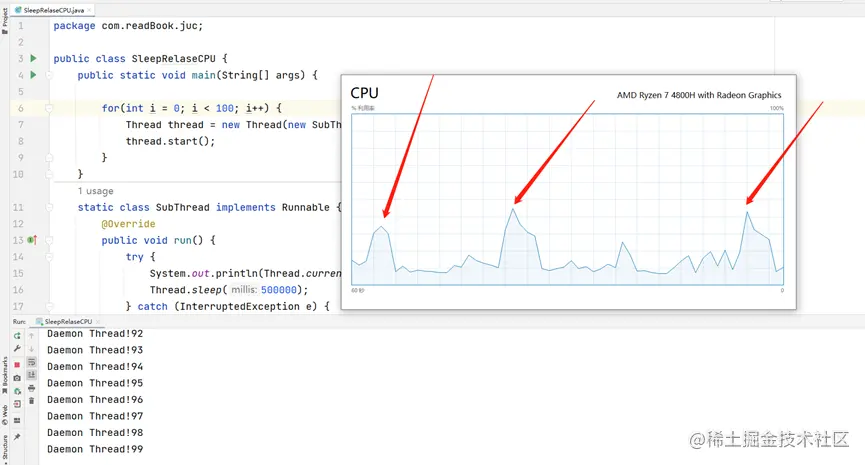865x465 pixels.
Task: Select the SleepRelaseCPU.java editor tab
Action: click(x=50, y=10)
